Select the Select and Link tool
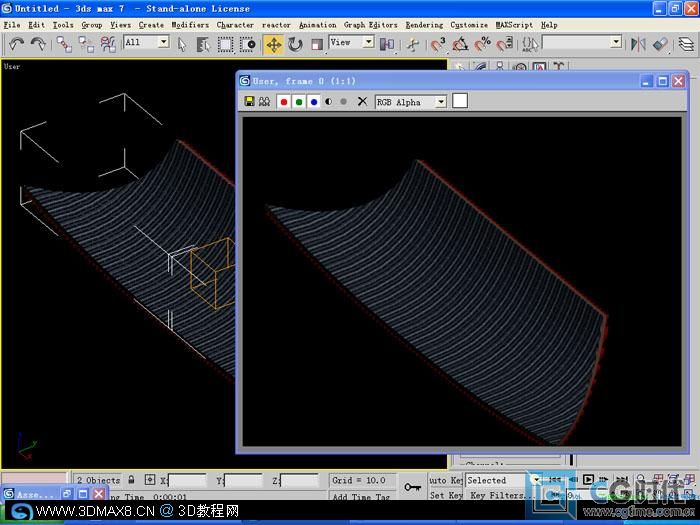700x525 pixels. coord(64,44)
